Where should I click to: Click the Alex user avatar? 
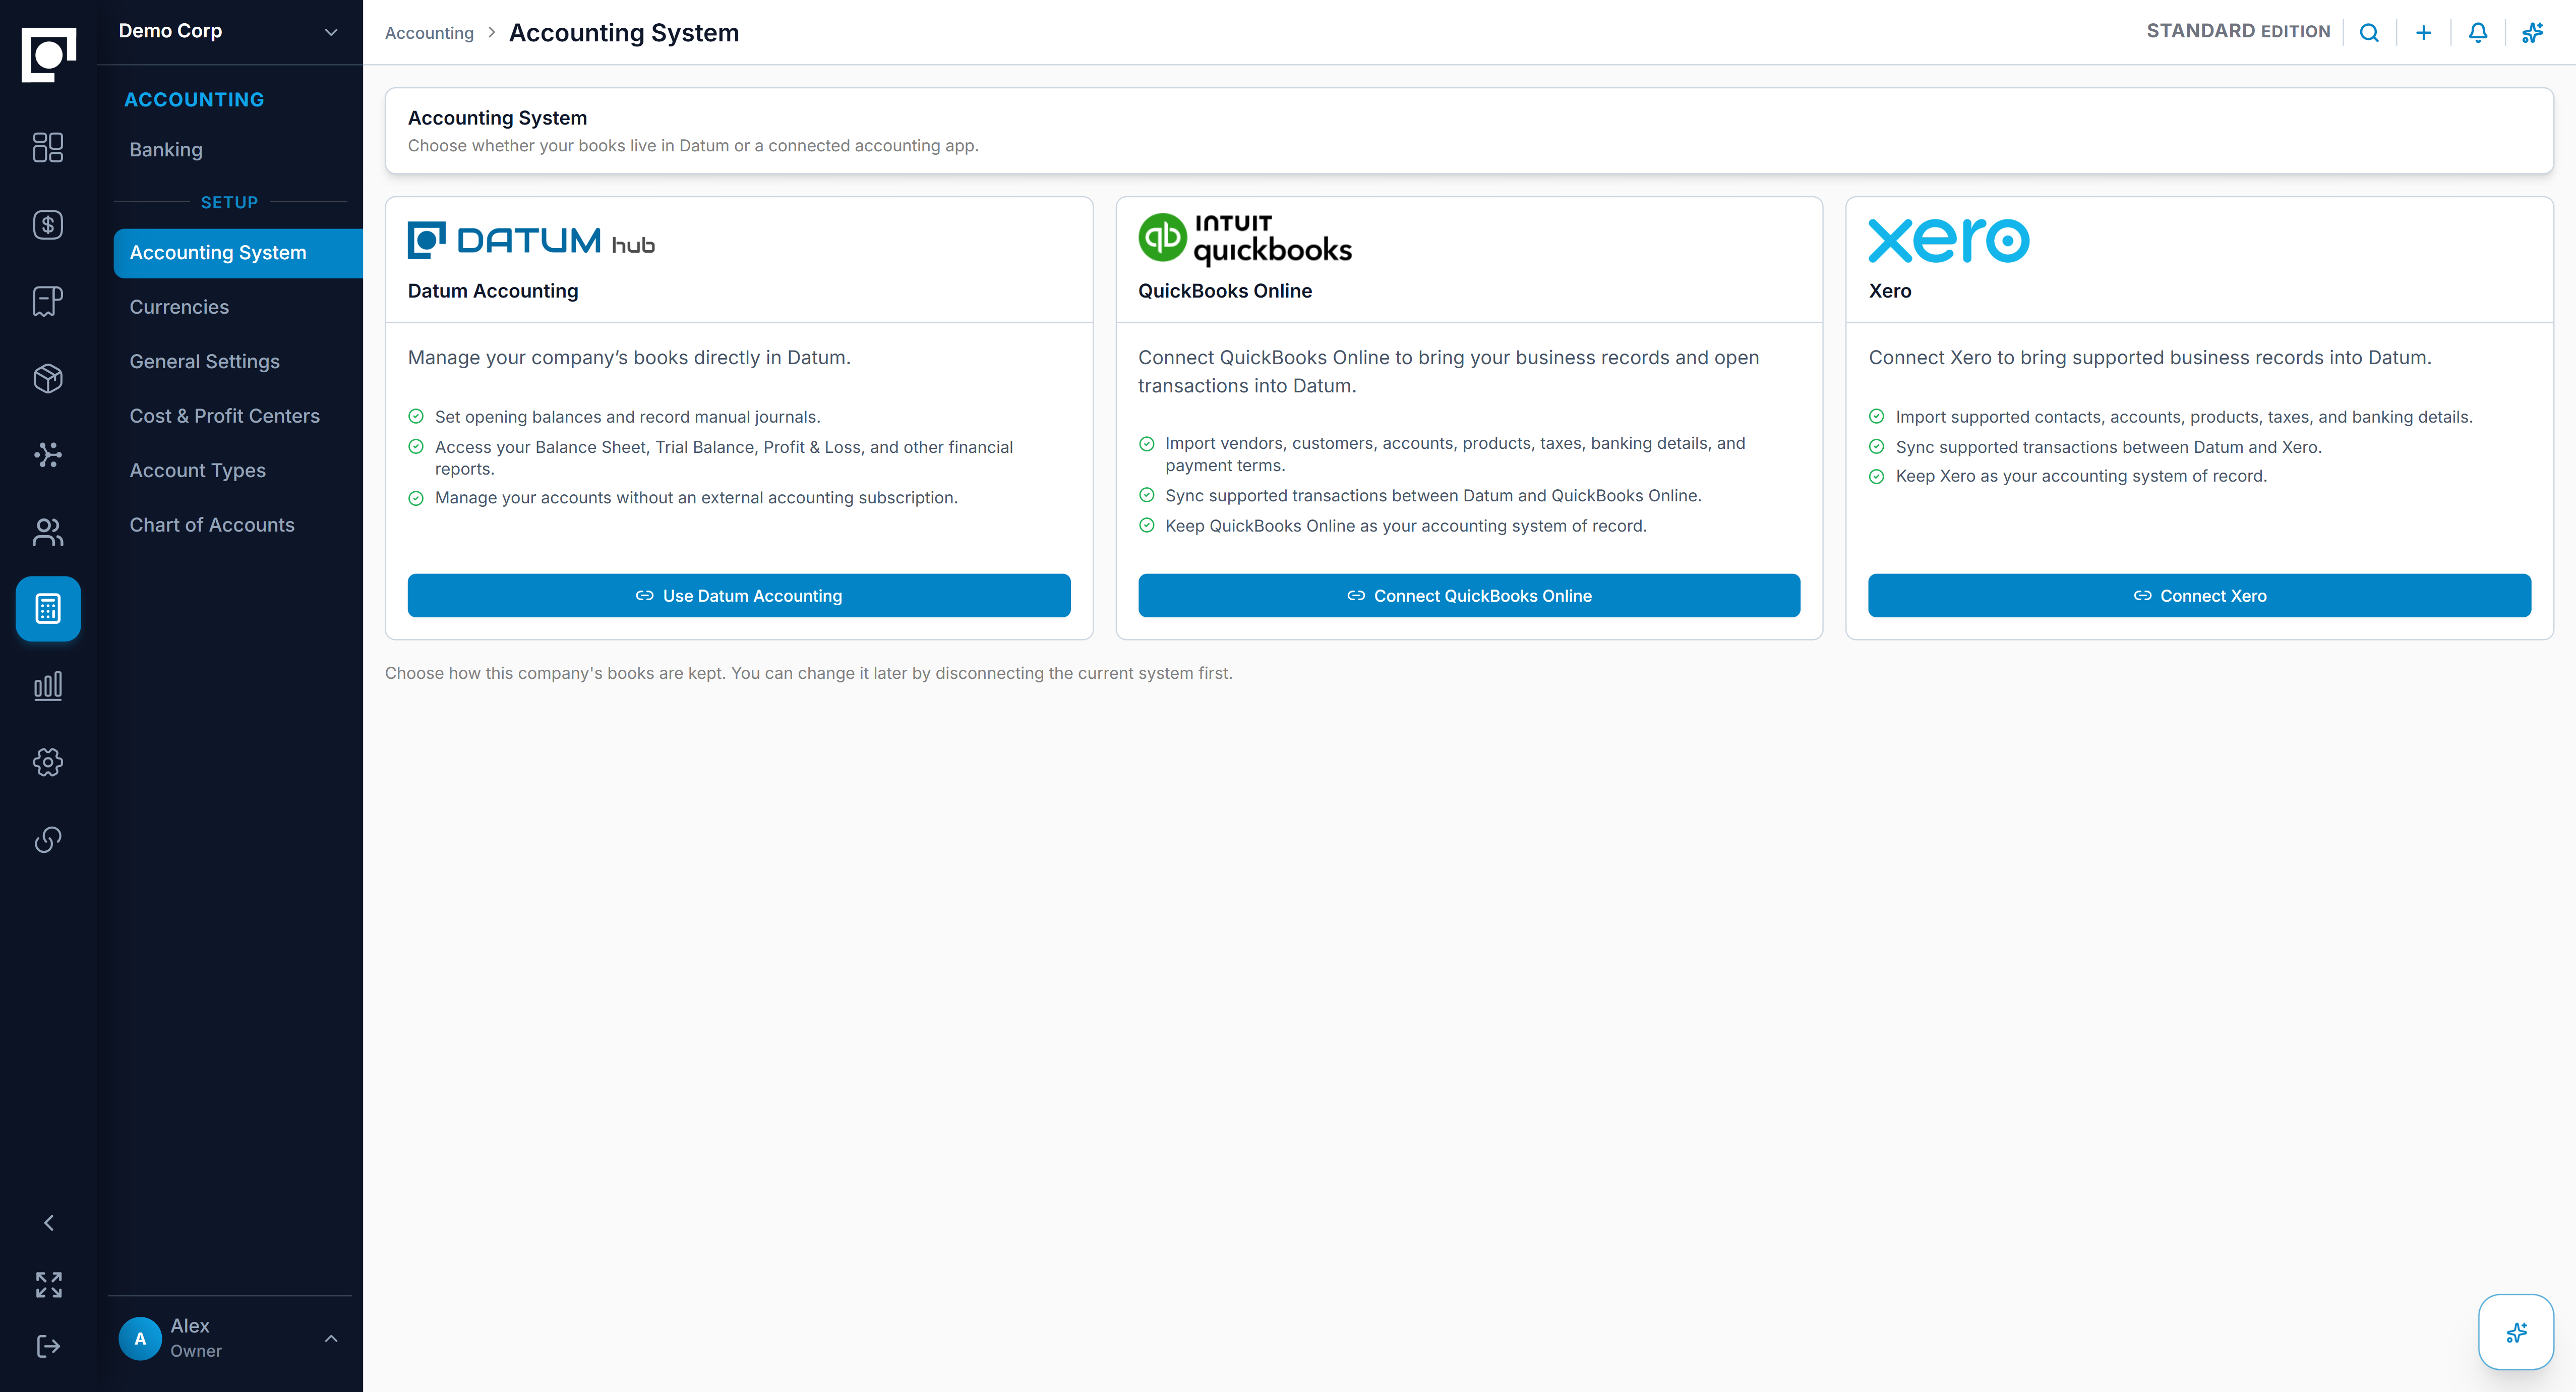click(x=140, y=1338)
